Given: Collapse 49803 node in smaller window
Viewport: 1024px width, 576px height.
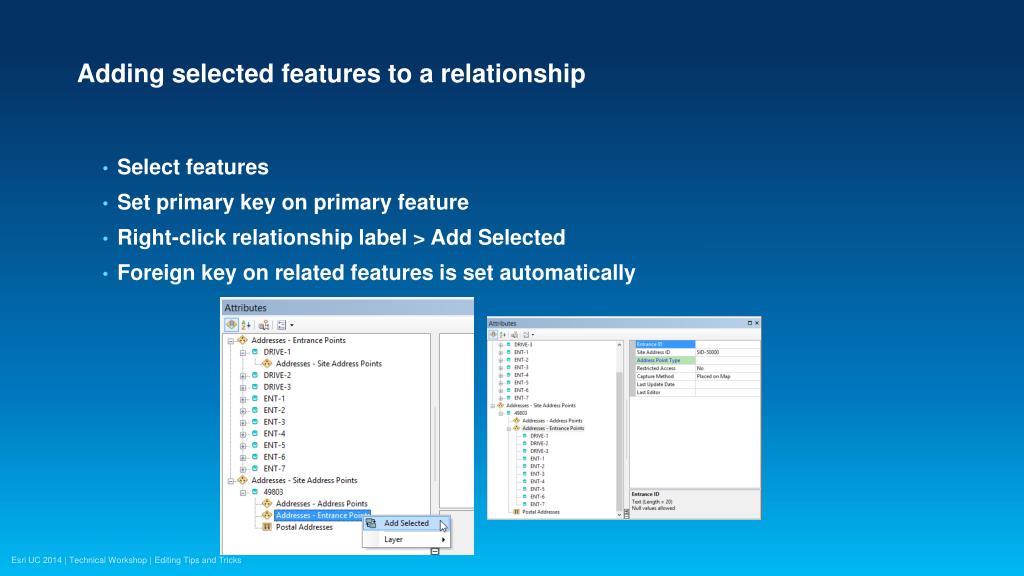Looking at the screenshot, I should (x=501, y=413).
